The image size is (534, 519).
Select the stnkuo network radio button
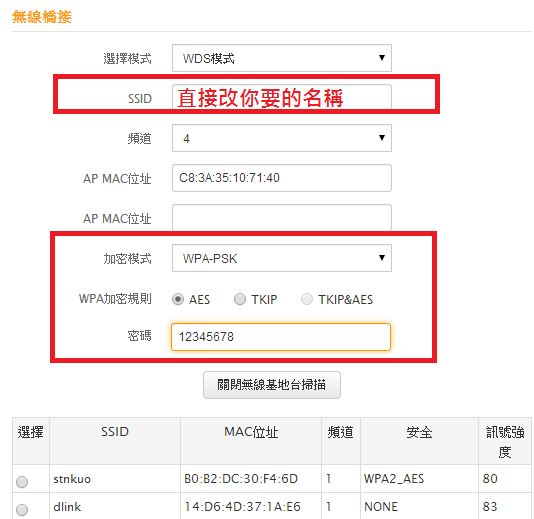(22, 482)
